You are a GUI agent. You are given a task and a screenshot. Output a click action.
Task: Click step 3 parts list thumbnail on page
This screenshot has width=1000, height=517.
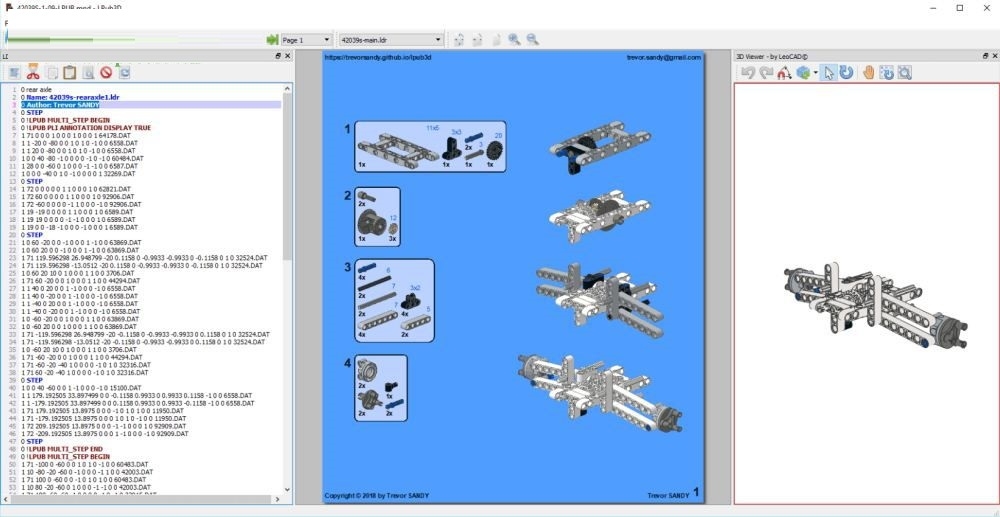click(x=396, y=299)
